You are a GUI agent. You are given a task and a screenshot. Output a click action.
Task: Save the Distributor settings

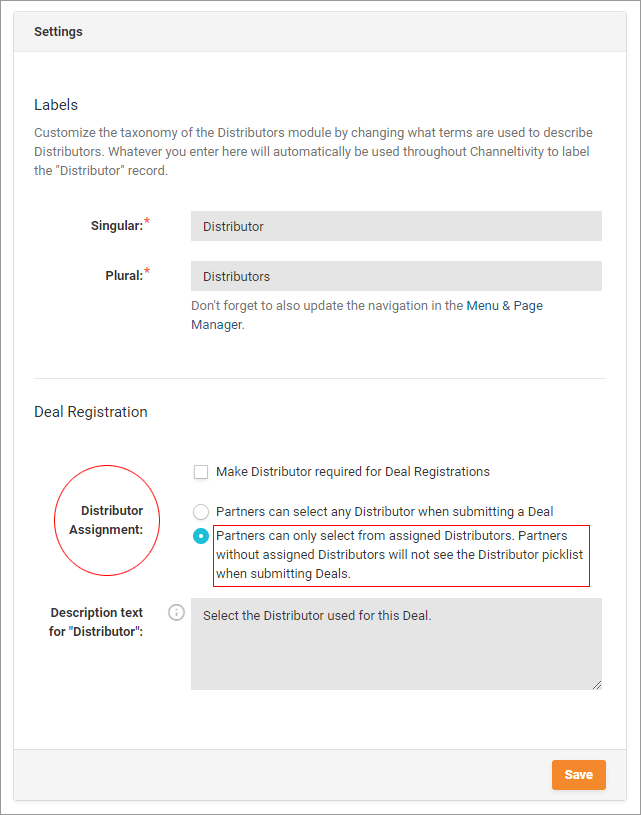pyautogui.click(x=578, y=774)
